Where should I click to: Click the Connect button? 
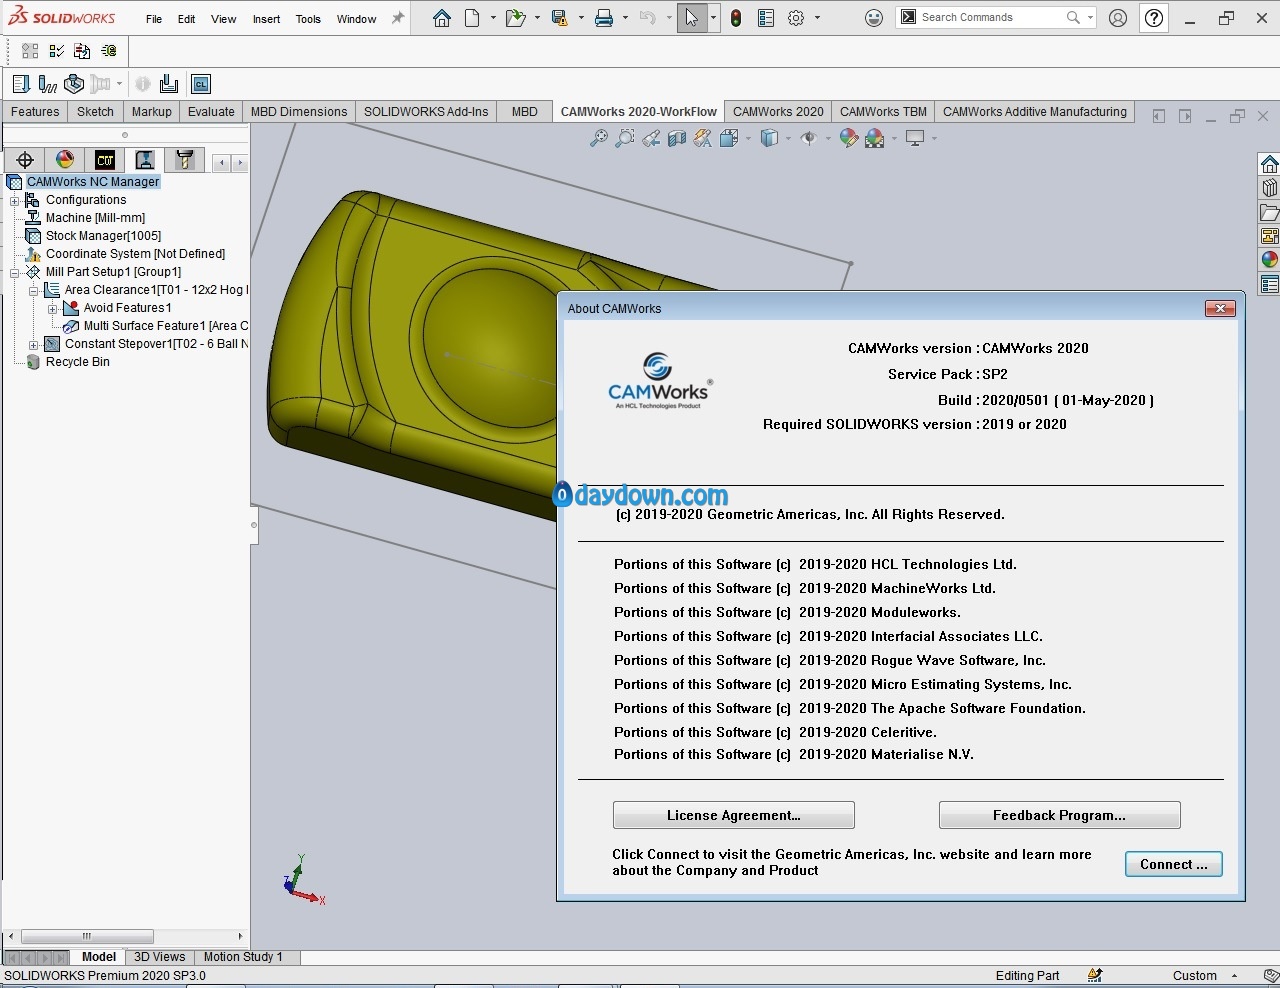point(1174,864)
